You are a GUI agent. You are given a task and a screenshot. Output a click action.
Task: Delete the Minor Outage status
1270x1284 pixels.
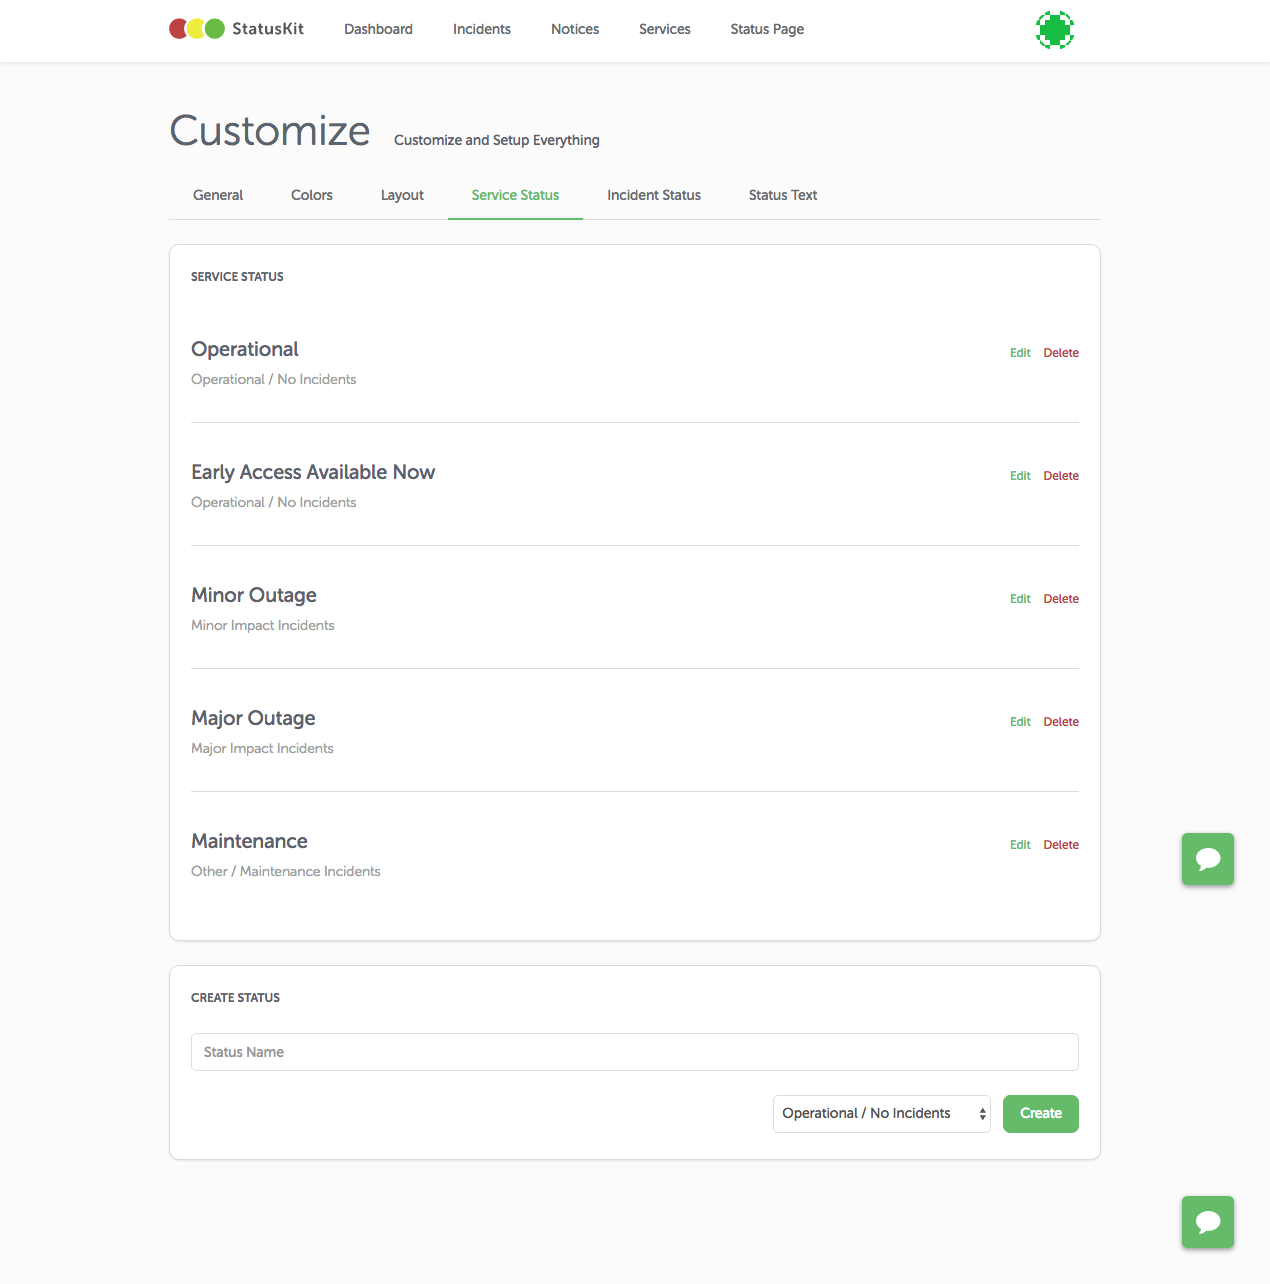click(1060, 598)
